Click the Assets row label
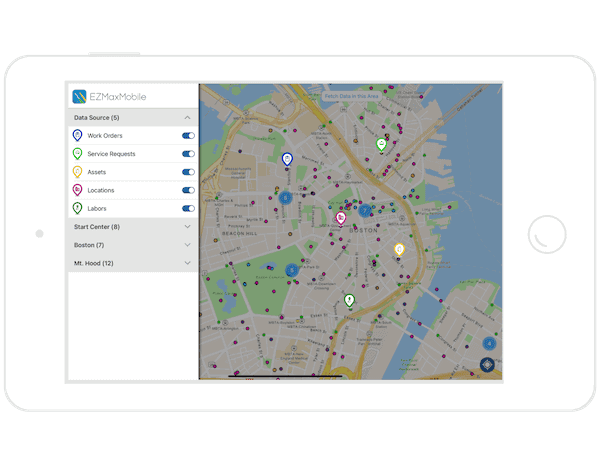 [x=96, y=172]
